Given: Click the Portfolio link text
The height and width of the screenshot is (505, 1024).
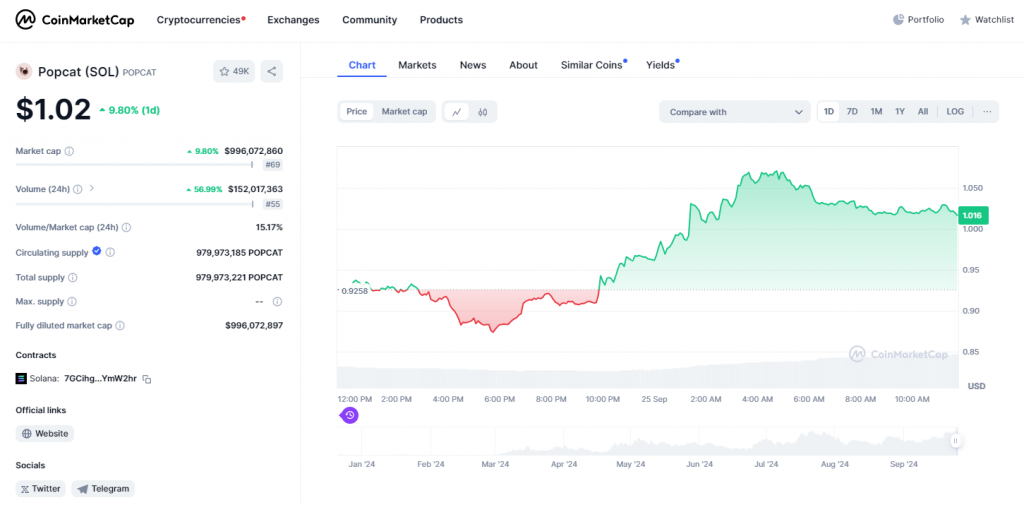Looking at the screenshot, I should [x=925, y=20].
